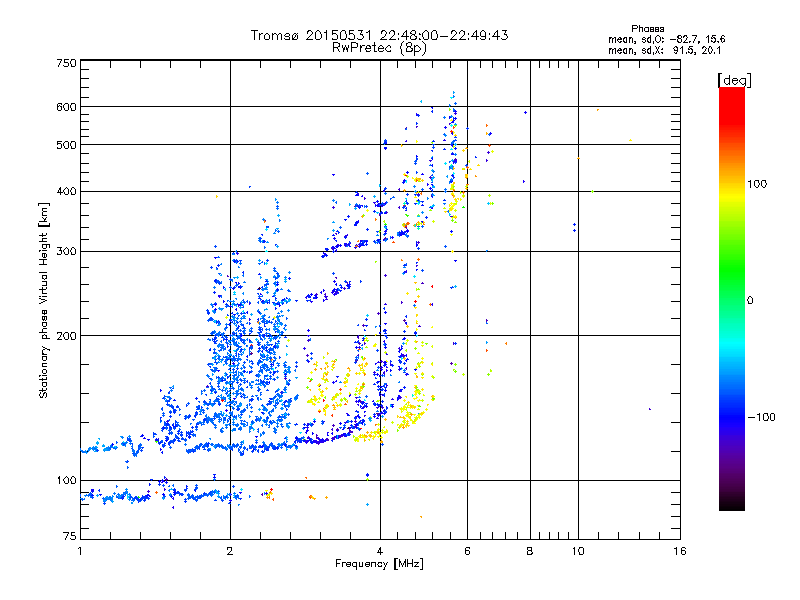Pick the black bottom of the colorbar

pos(732,503)
